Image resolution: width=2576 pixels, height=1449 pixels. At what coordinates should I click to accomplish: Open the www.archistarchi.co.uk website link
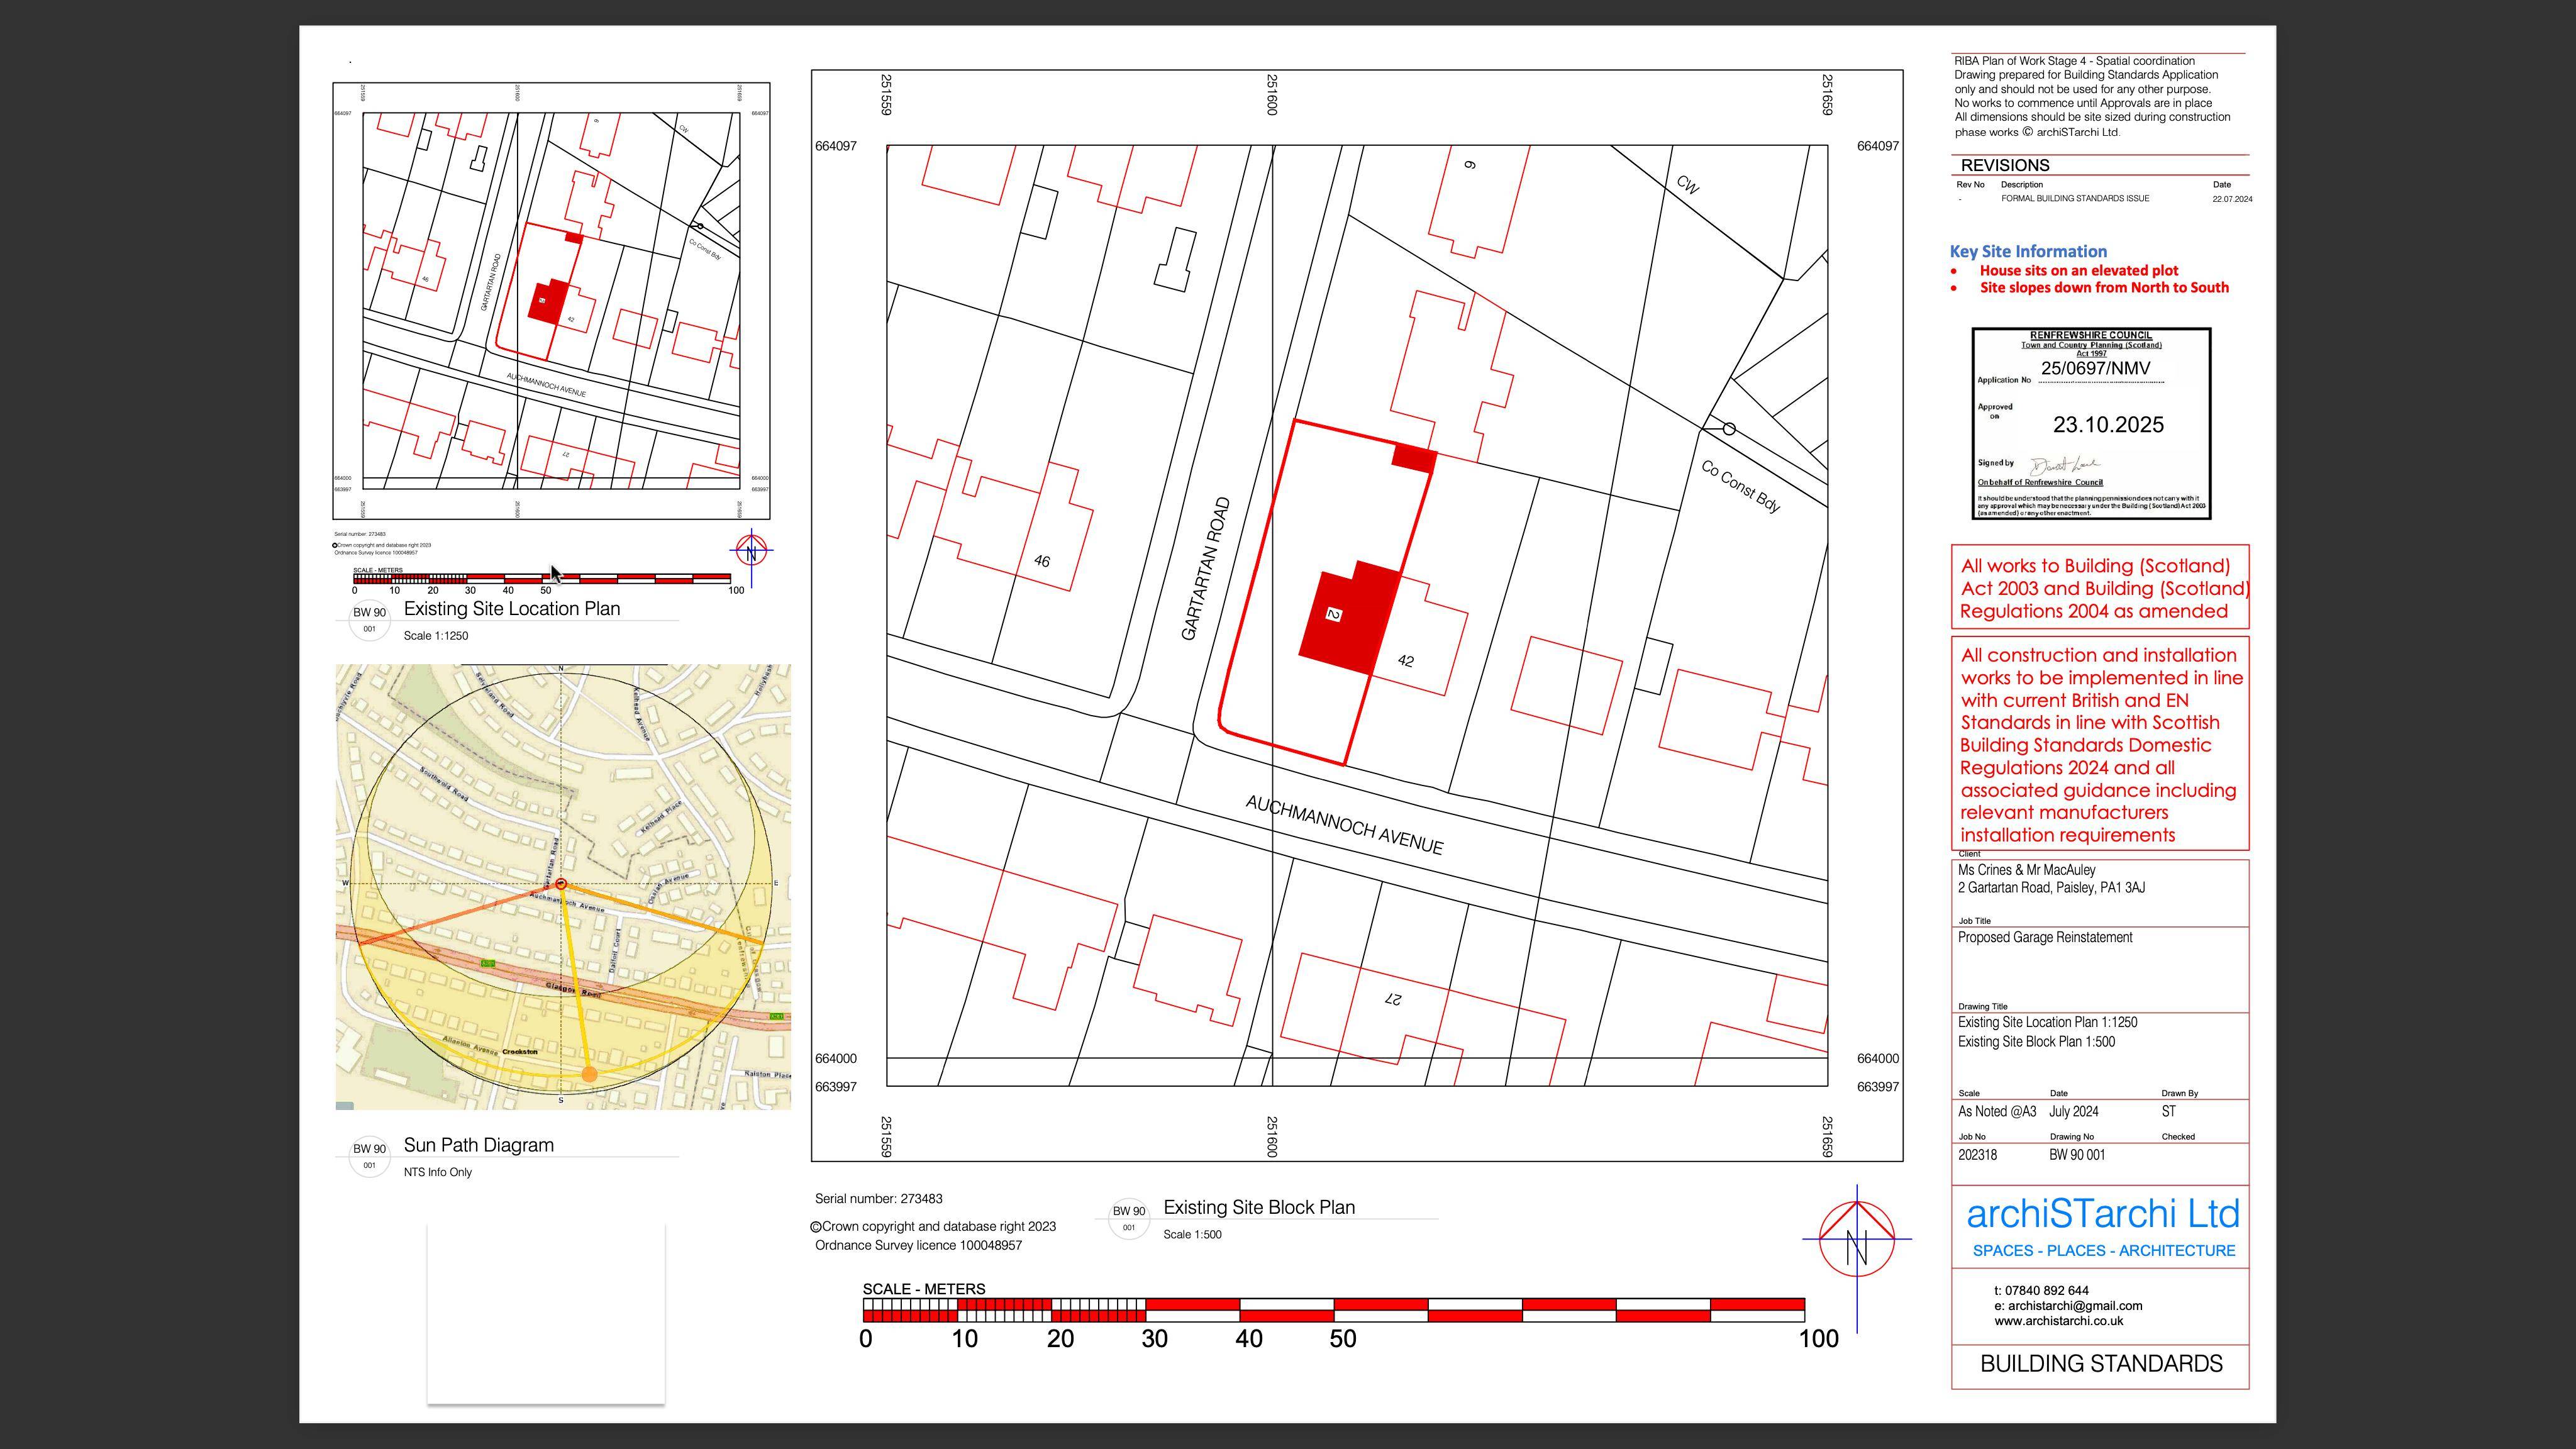[x=2058, y=1321]
